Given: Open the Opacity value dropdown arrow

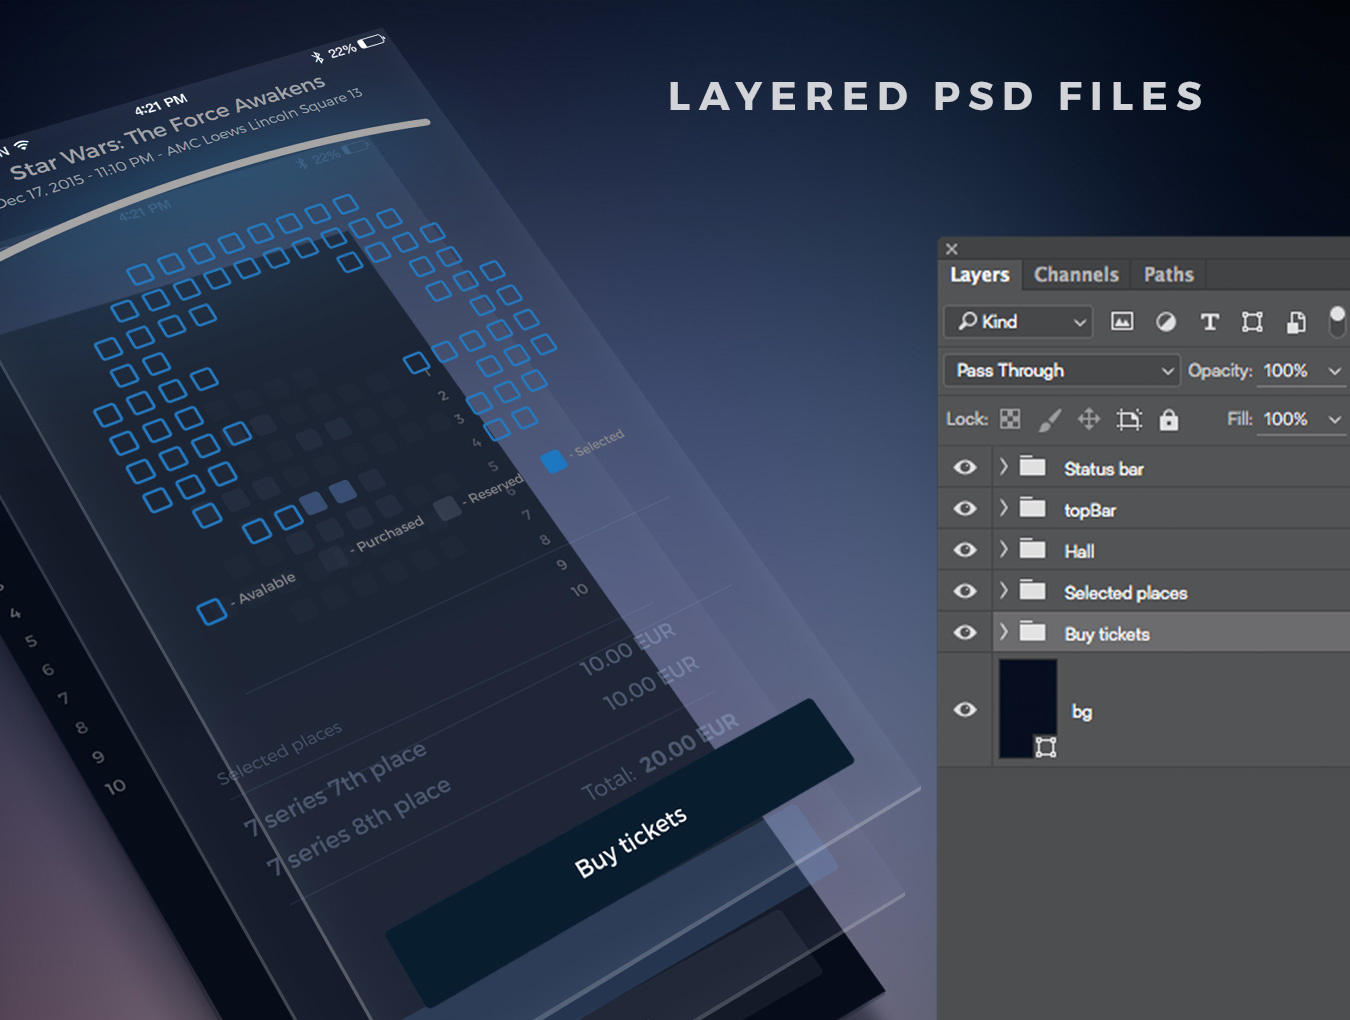Looking at the screenshot, I should [x=1334, y=371].
